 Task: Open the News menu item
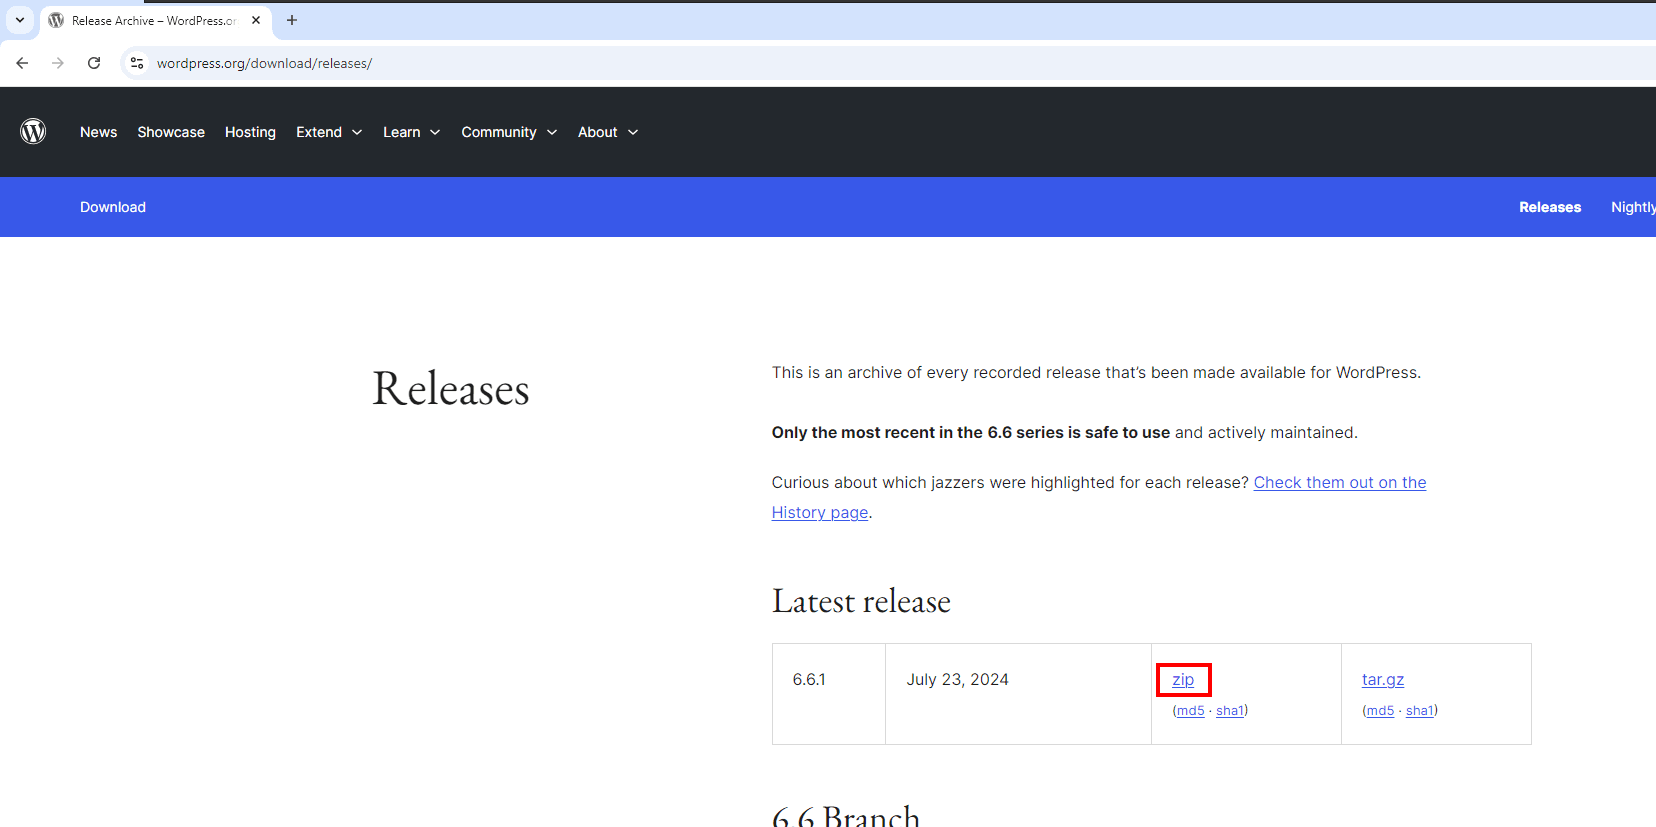click(98, 132)
